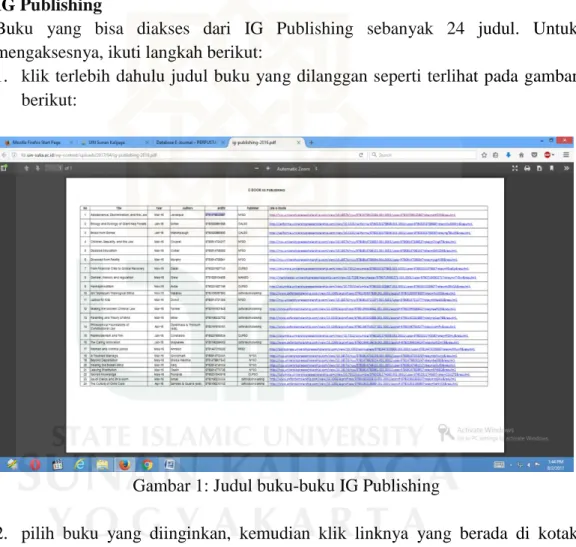
Task: Open Internet Explorer from the taskbar
Action: (79, 465)
